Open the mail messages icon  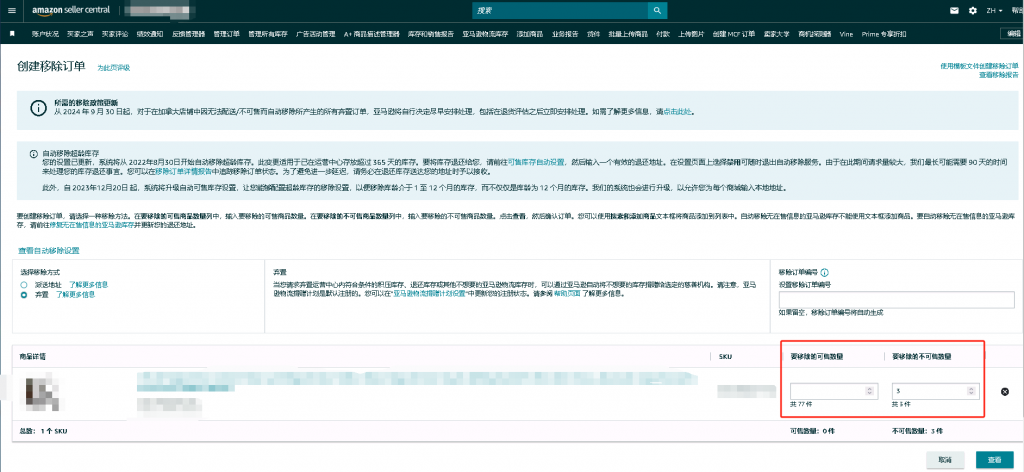[x=955, y=10]
